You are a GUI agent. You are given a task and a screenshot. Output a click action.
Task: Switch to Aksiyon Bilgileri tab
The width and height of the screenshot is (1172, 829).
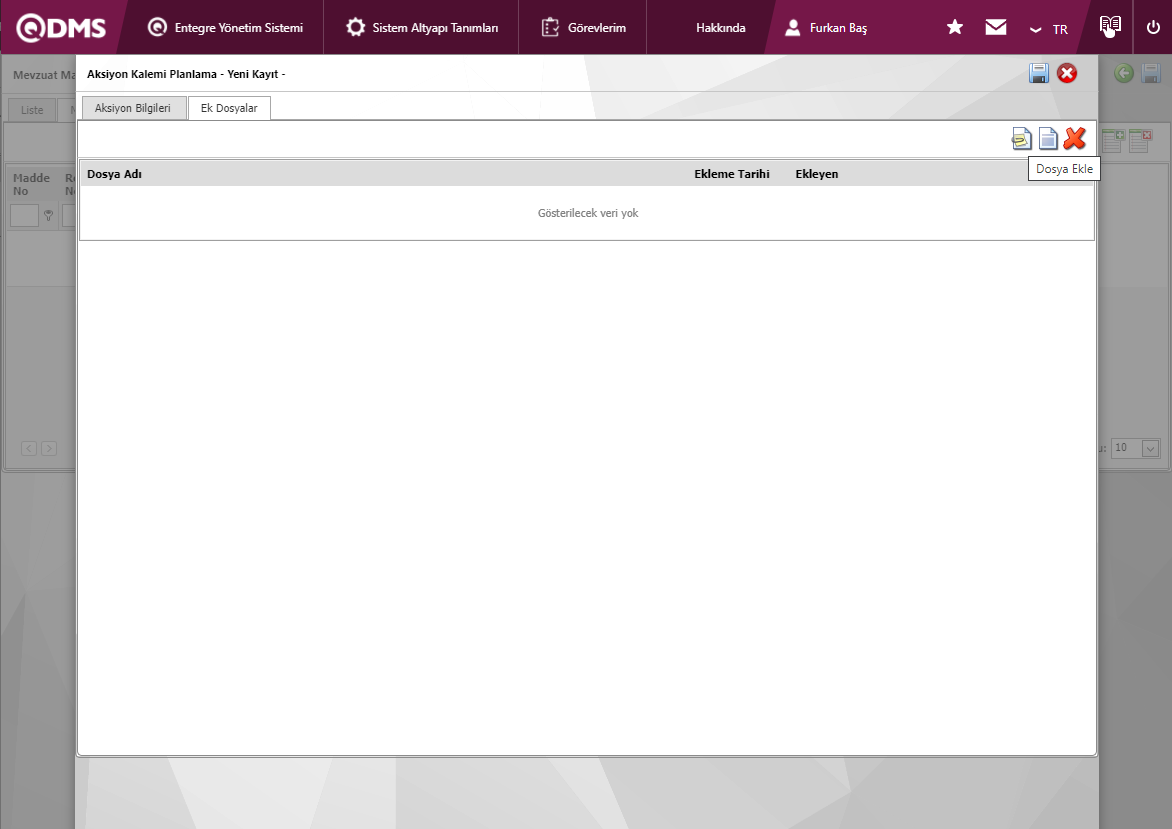[133, 108]
